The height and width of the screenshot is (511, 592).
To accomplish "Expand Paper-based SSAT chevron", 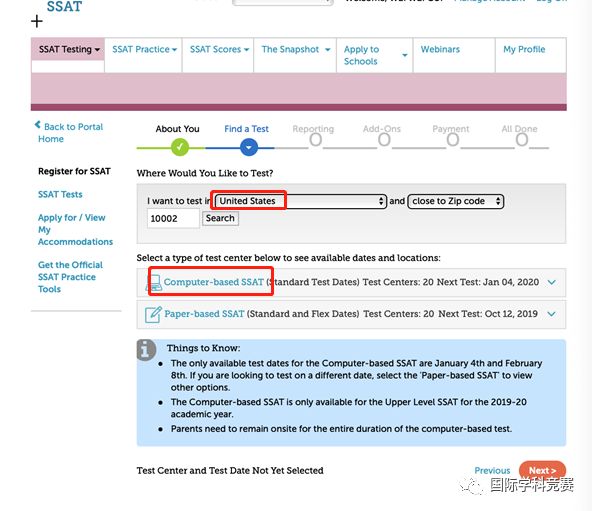I will [552, 314].
